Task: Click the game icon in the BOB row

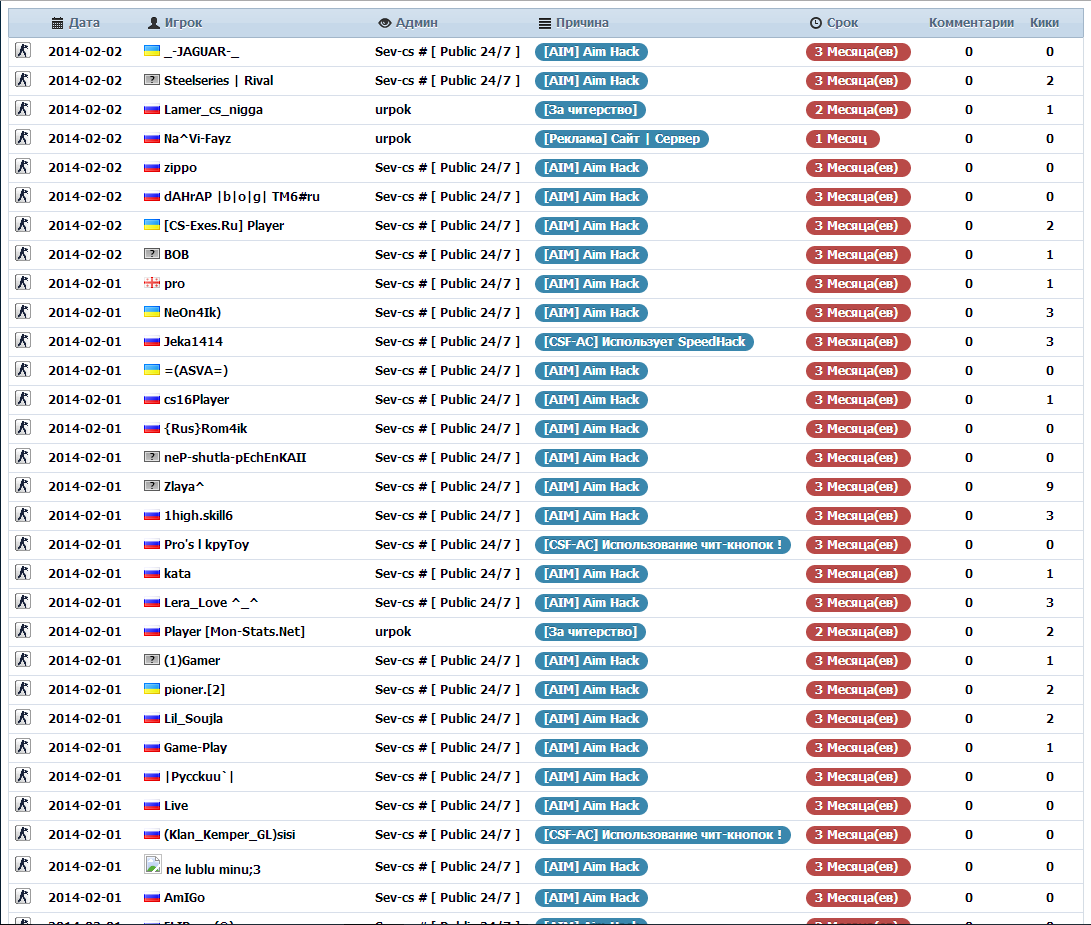Action: point(23,253)
